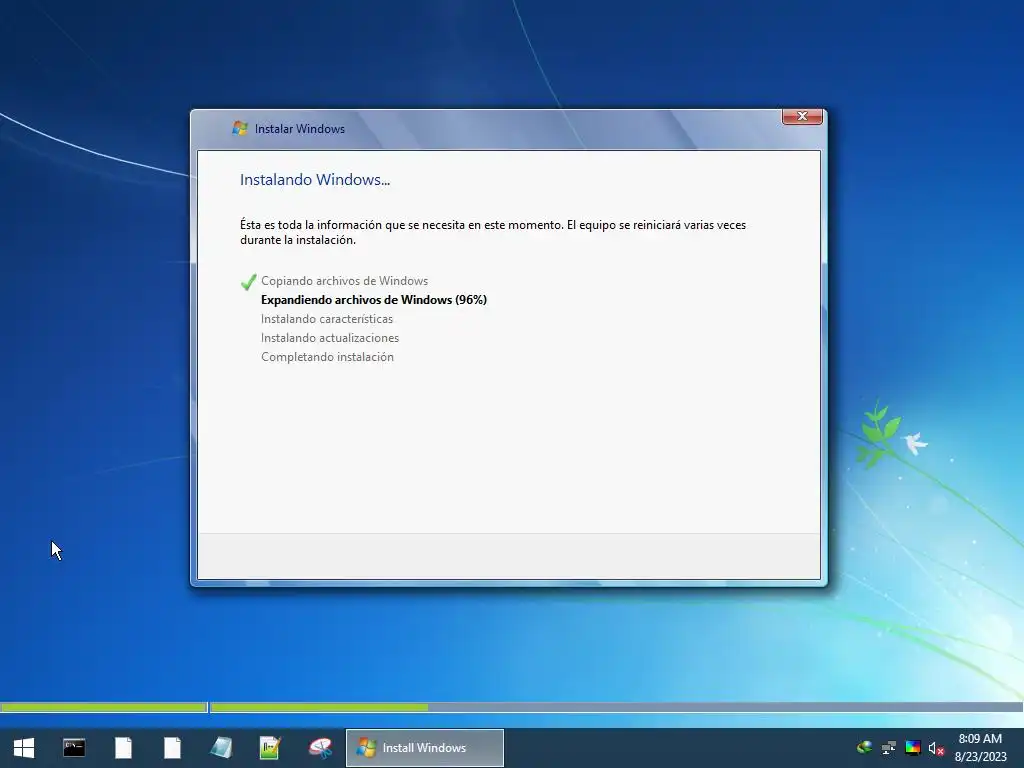Open the Windows Start button

pyautogui.click(x=24, y=748)
